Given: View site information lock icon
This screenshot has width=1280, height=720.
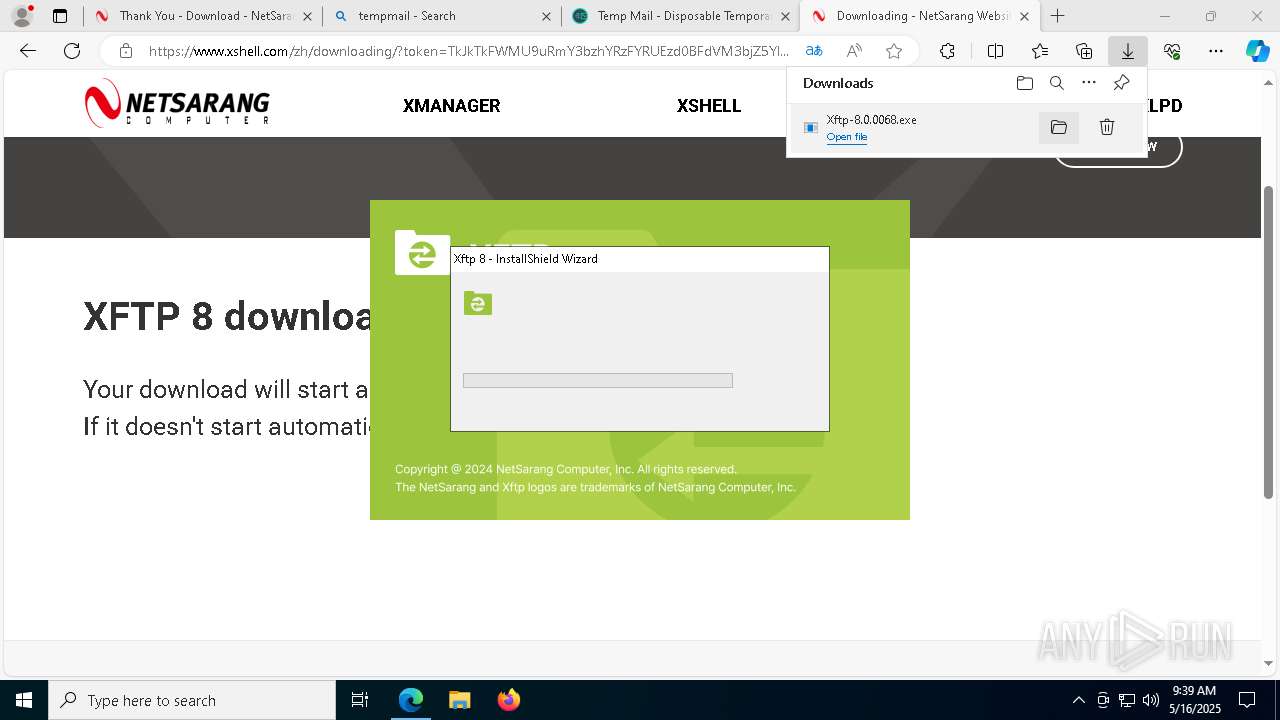Looking at the screenshot, I should [x=126, y=51].
